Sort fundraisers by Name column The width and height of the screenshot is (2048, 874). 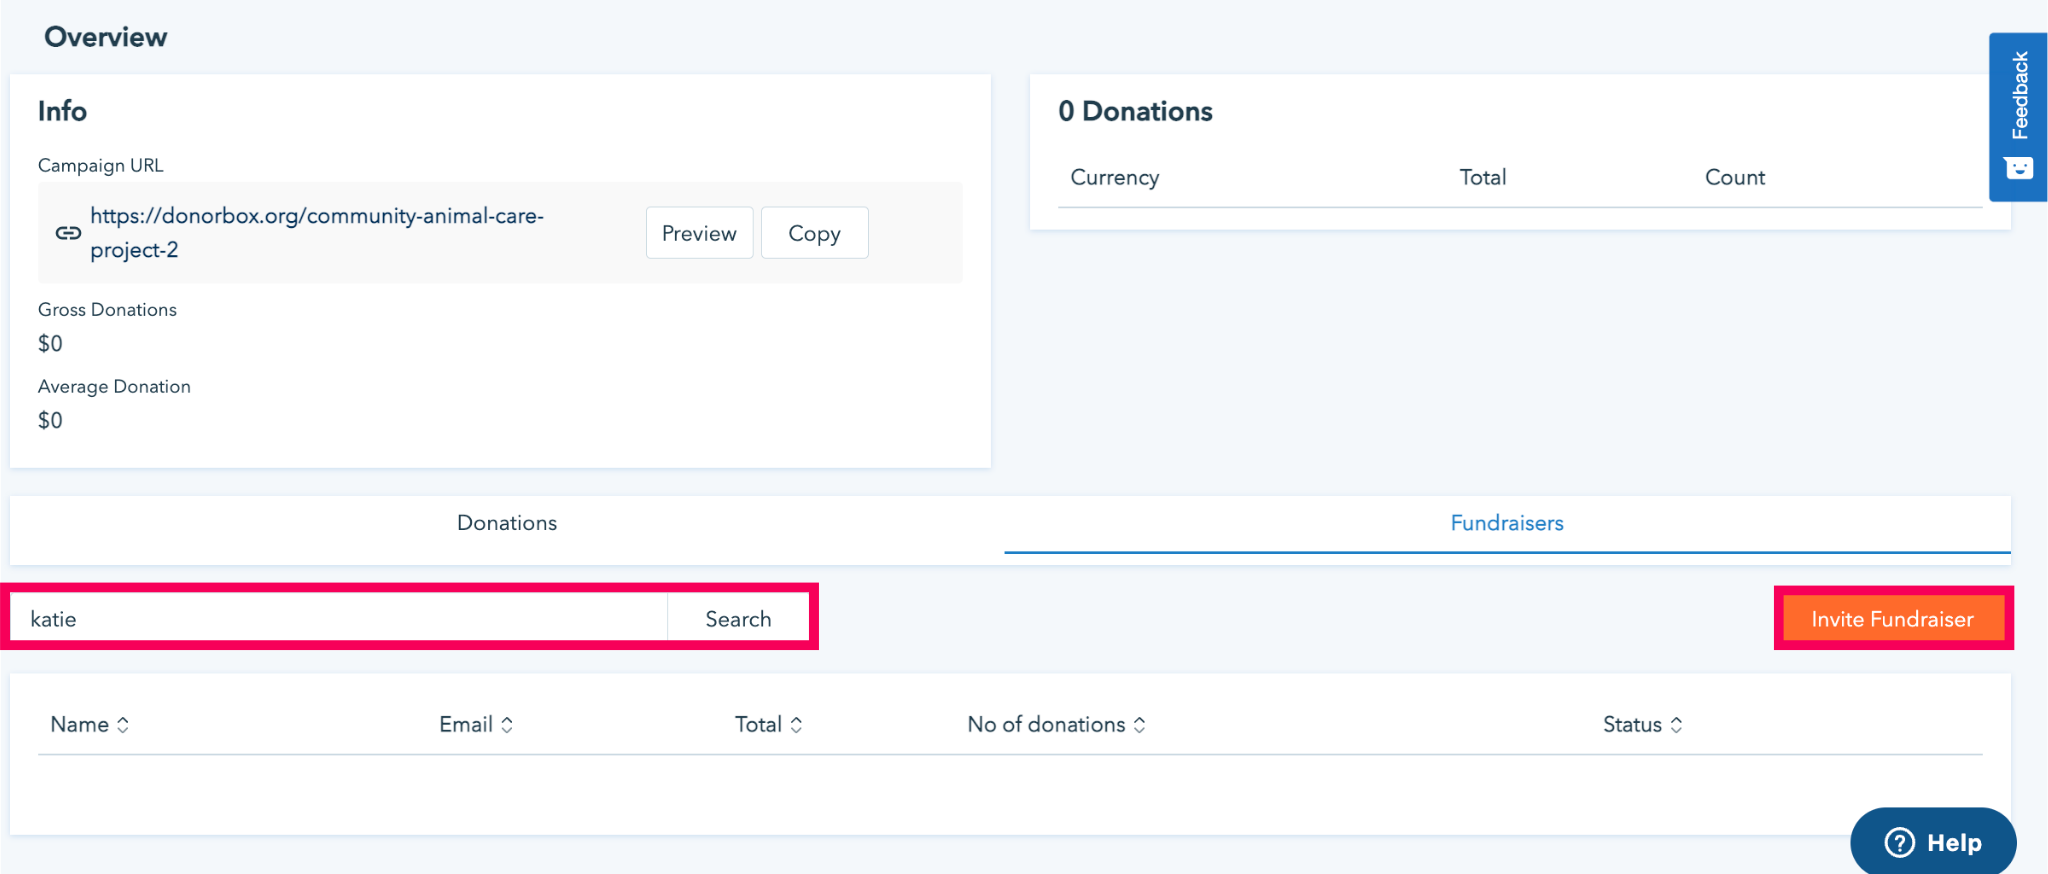click(90, 724)
